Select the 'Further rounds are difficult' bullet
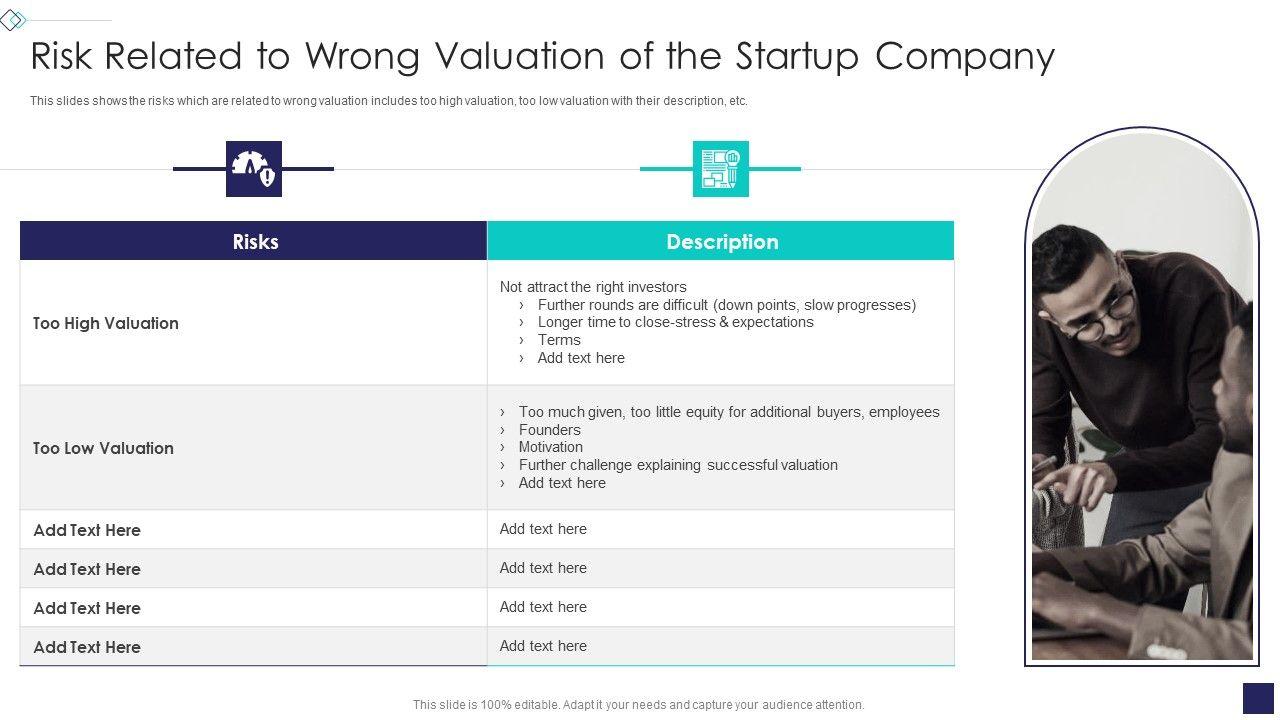The width and height of the screenshot is (1280, 720). (x=726, y=305)
